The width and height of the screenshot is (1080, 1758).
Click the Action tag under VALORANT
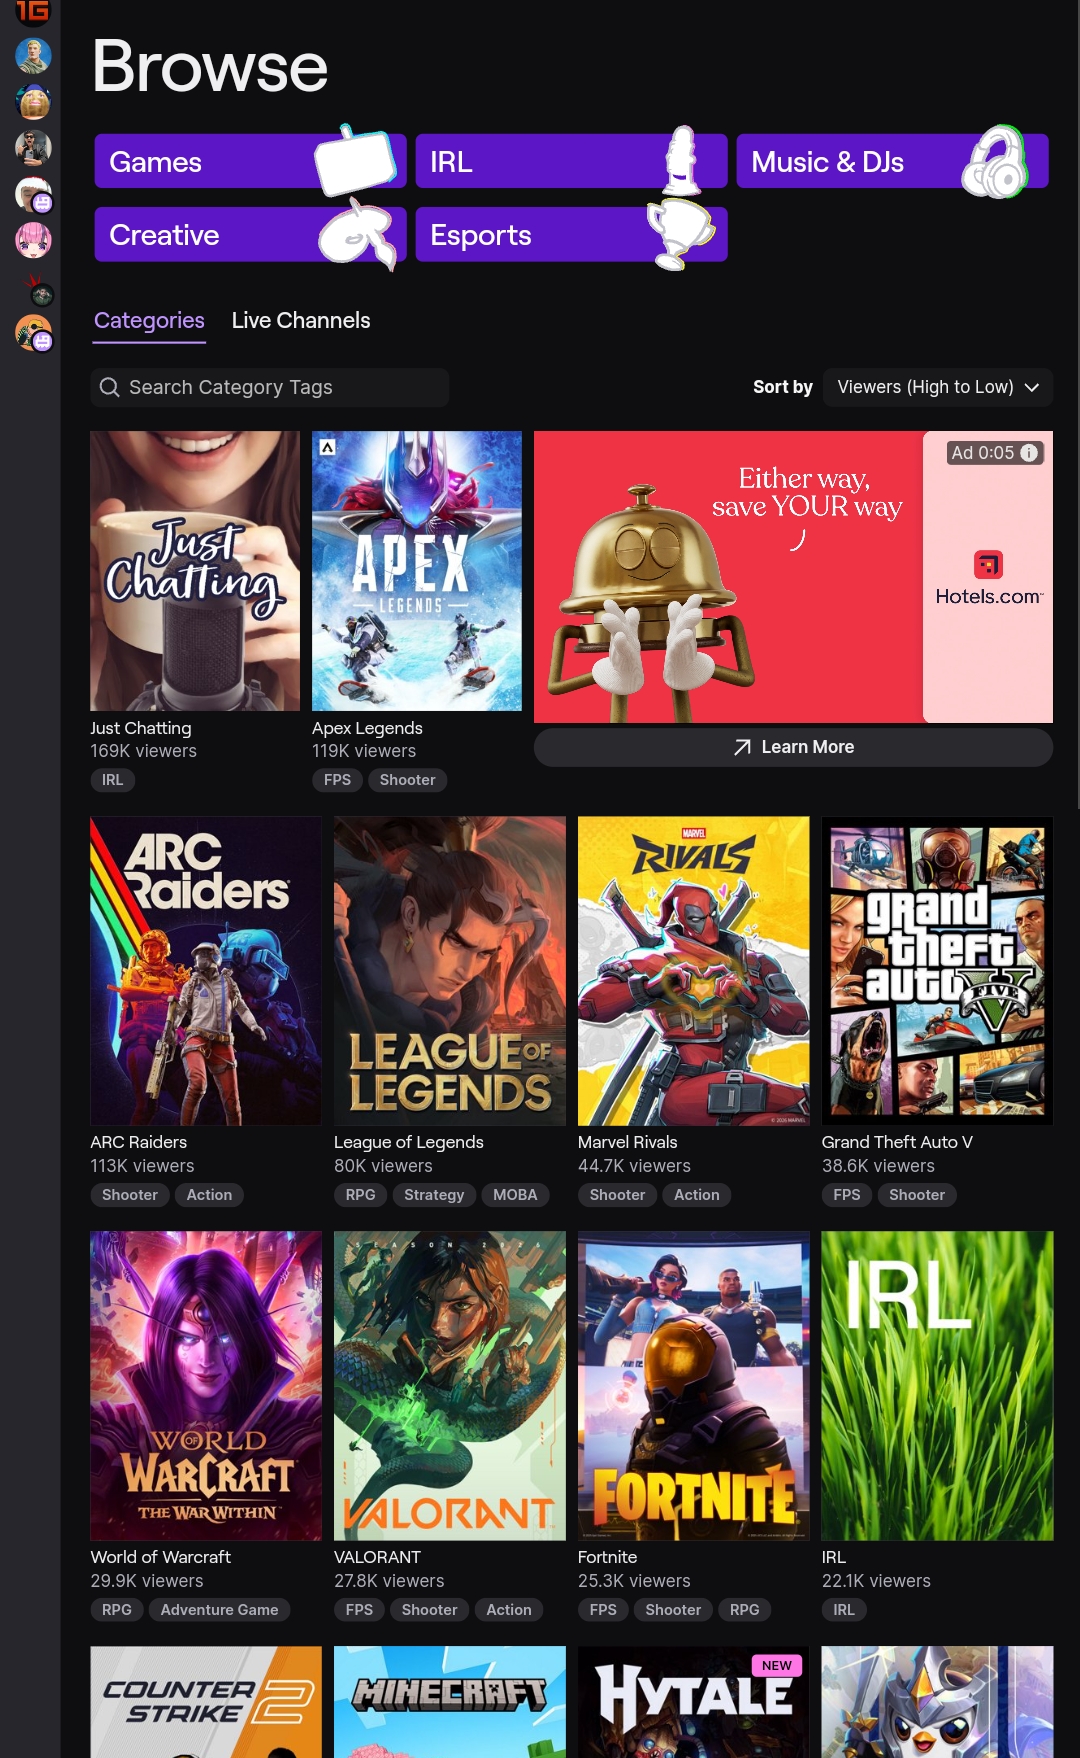(509, 1610)
